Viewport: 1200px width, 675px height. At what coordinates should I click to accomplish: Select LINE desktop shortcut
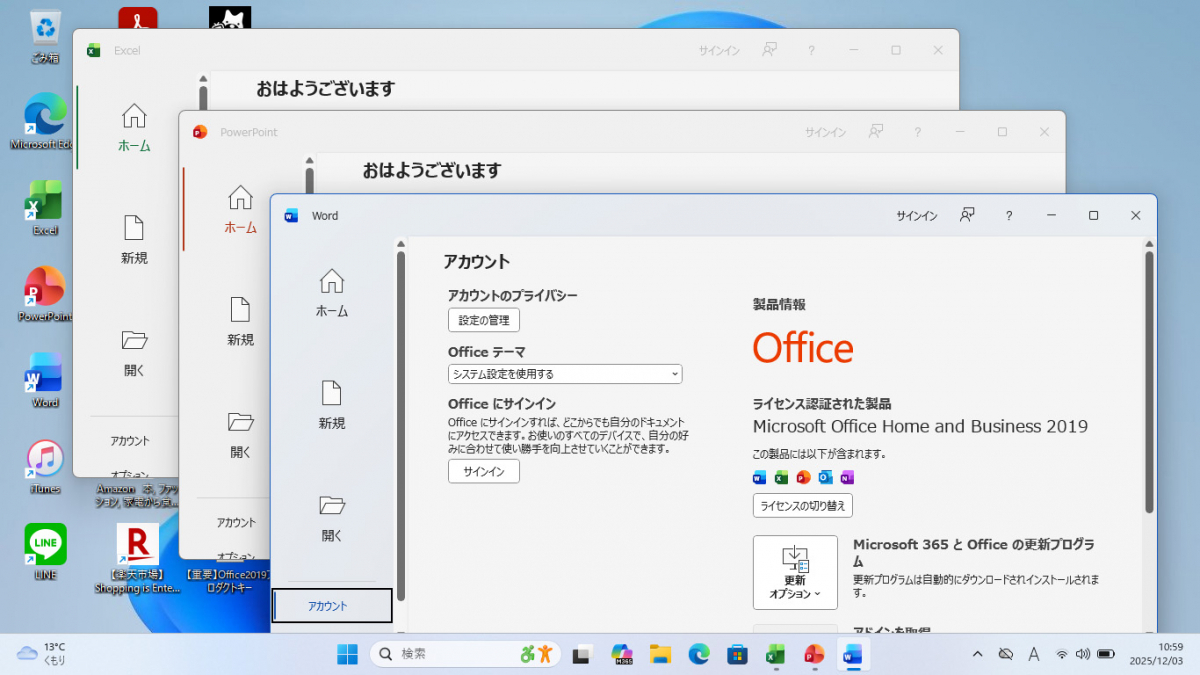click(45, 552)
